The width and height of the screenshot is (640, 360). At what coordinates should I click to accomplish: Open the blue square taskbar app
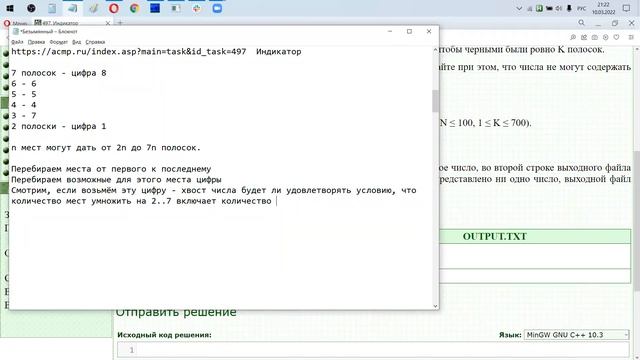tap(155, 8)
